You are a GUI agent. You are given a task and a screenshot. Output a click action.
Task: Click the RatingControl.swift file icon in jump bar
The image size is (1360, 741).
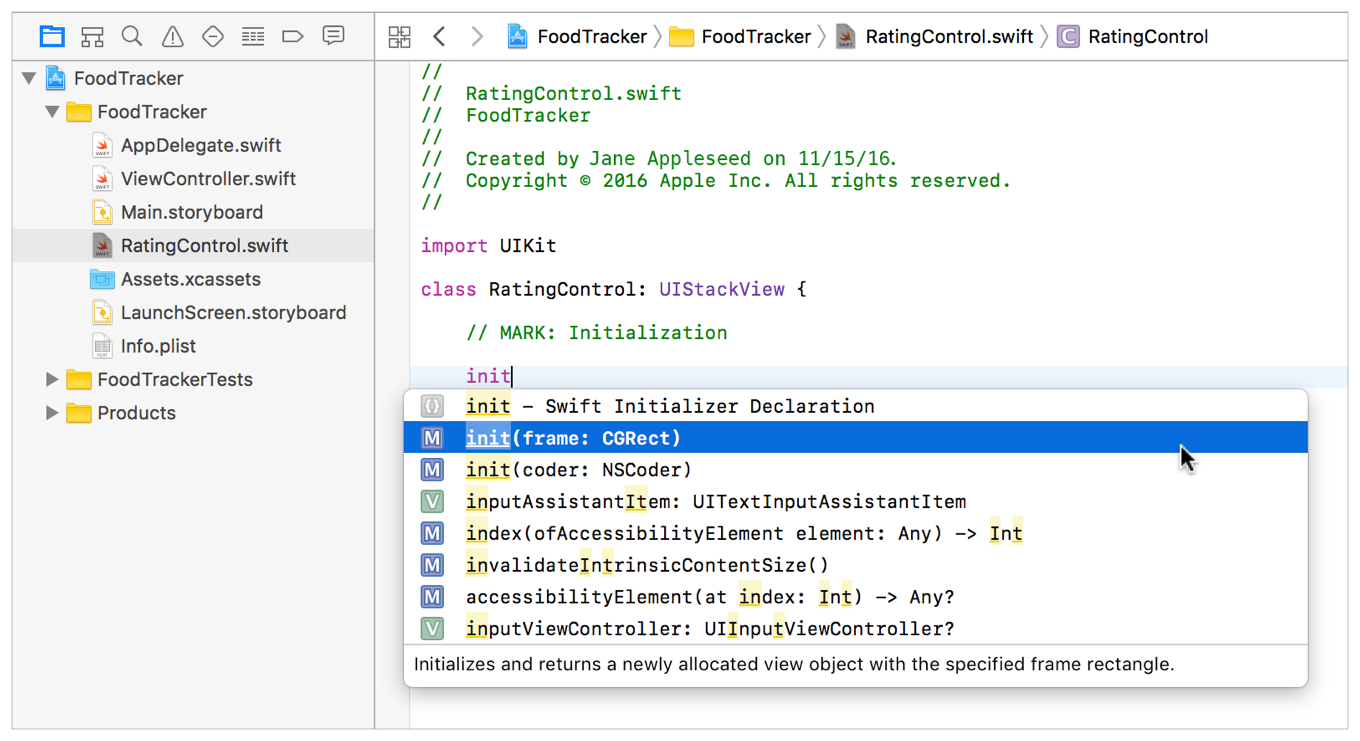click(x=846, y=37)
